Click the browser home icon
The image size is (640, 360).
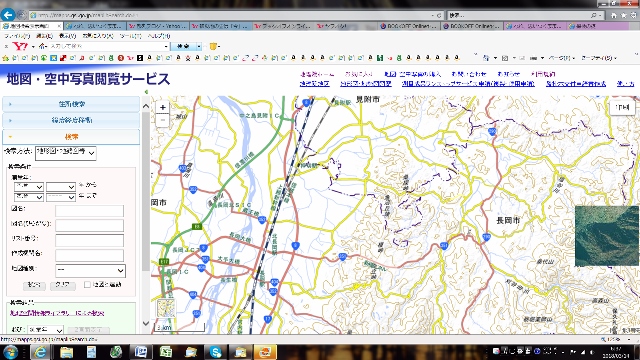pos(614,16)
